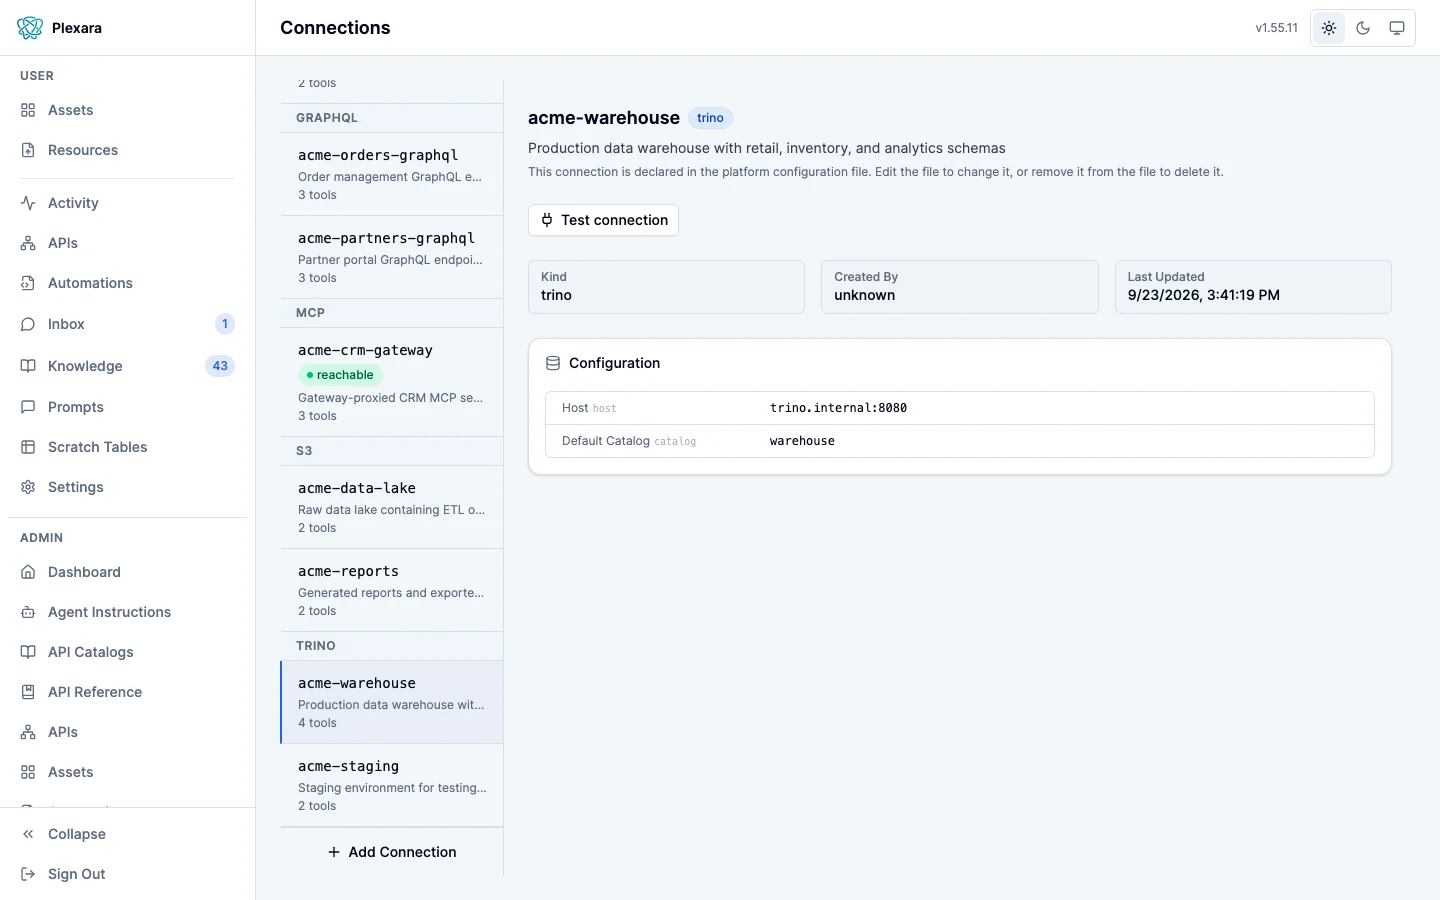The width and height of the screenshot is (1440, 900).
Task: Open the acme-data-lake connection
Action: click(x=392, y=507)
